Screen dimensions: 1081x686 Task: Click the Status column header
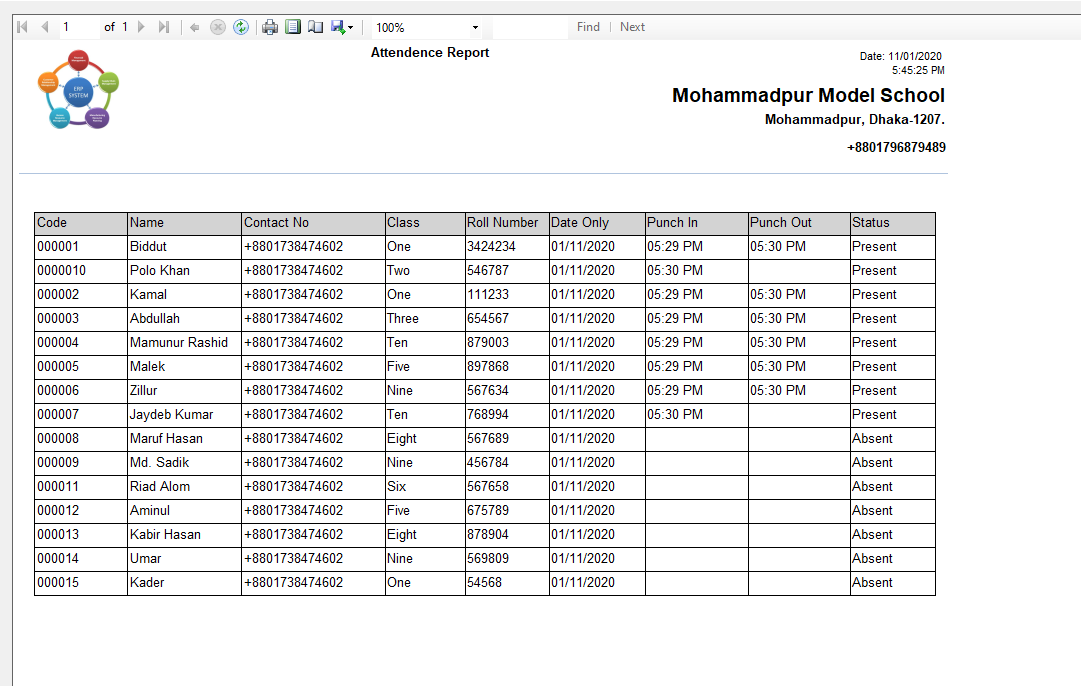point(893,223)
